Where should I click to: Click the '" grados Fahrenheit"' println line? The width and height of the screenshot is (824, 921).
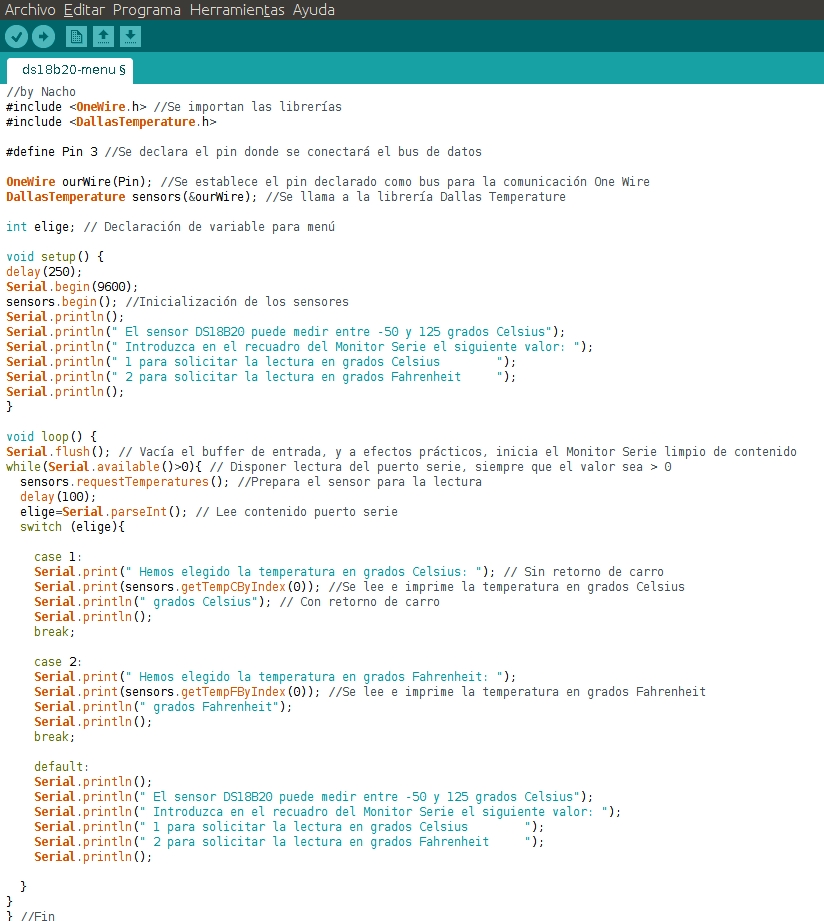pyautogui.click(x=163, y=707)
